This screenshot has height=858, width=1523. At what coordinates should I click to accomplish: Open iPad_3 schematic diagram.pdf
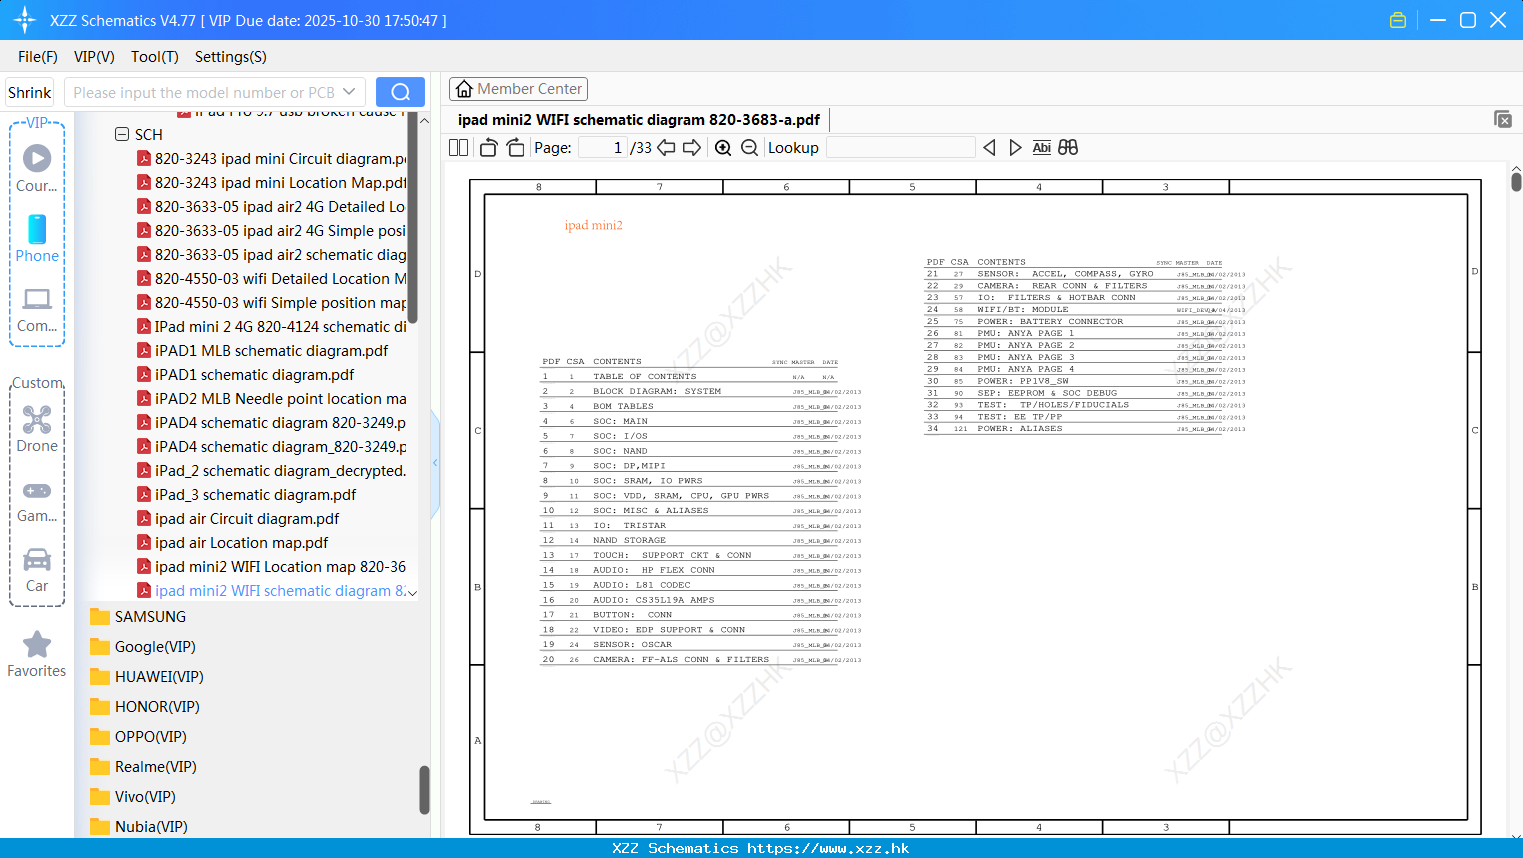click(246, 494)
